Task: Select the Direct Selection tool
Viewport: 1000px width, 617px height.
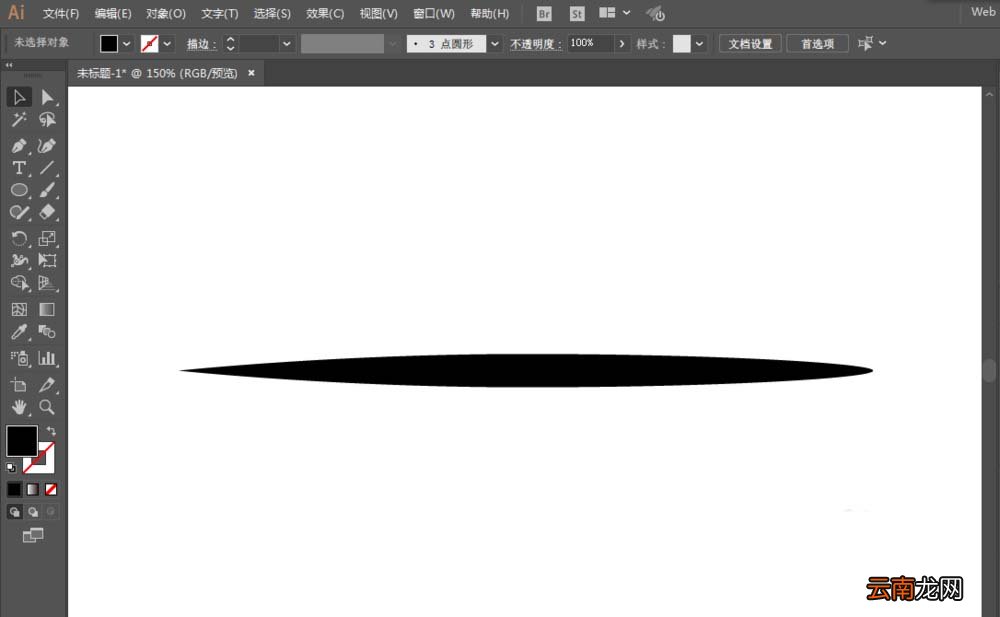Action: coord(47,97)
